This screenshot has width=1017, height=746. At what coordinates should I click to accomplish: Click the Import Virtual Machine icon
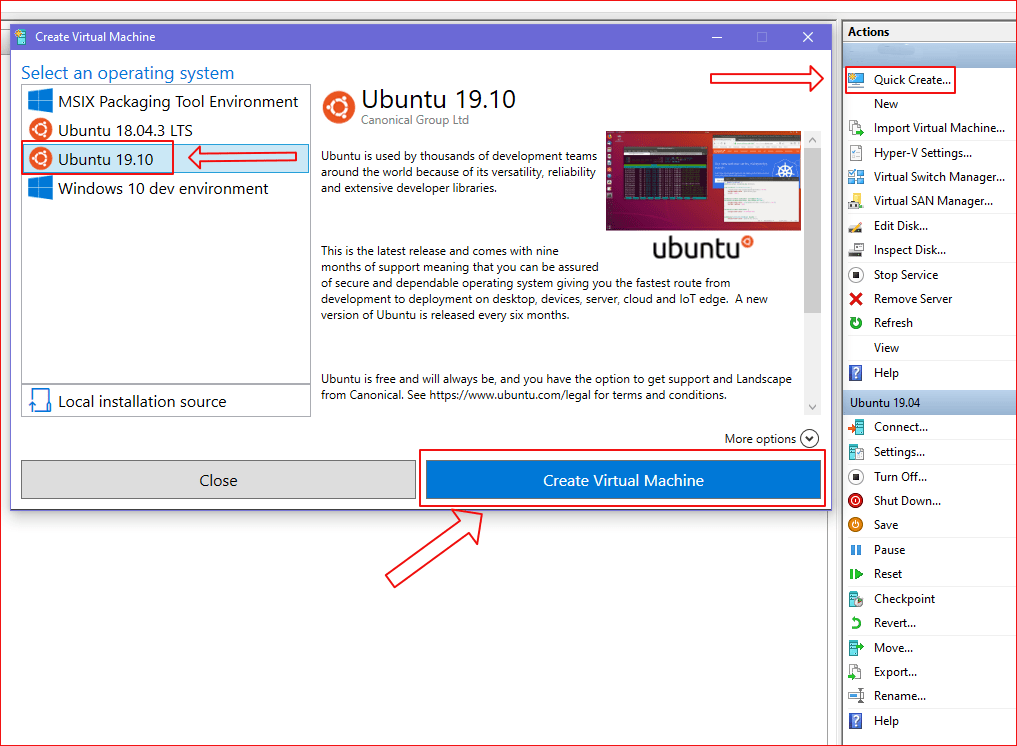856,128
